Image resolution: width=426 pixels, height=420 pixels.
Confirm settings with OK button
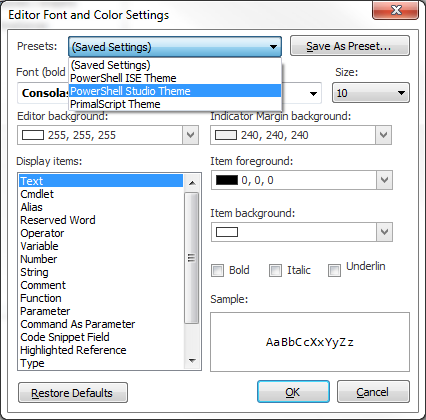pos(293,392)
